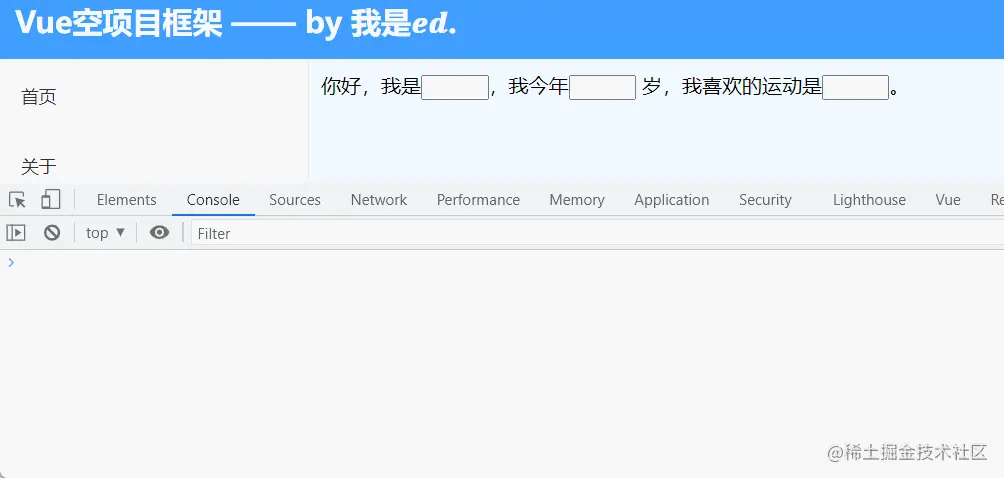The width and height of the screenshot is (1004, 478).
Task: Show the console sidebar panel icon
Action: (16, 233)
